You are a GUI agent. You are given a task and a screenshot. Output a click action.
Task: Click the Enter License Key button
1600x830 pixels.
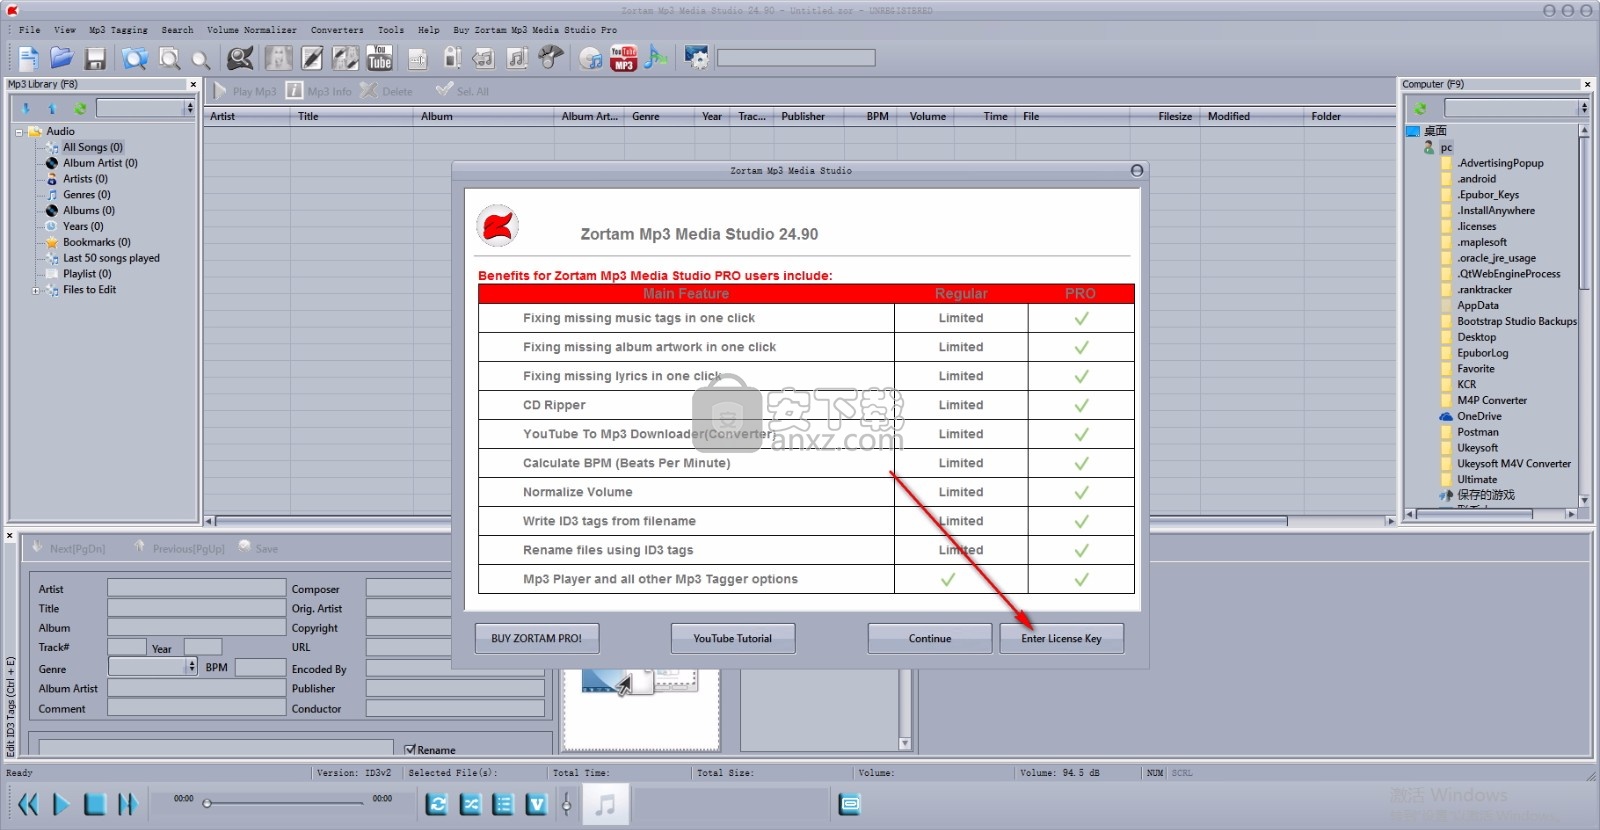1062,638
